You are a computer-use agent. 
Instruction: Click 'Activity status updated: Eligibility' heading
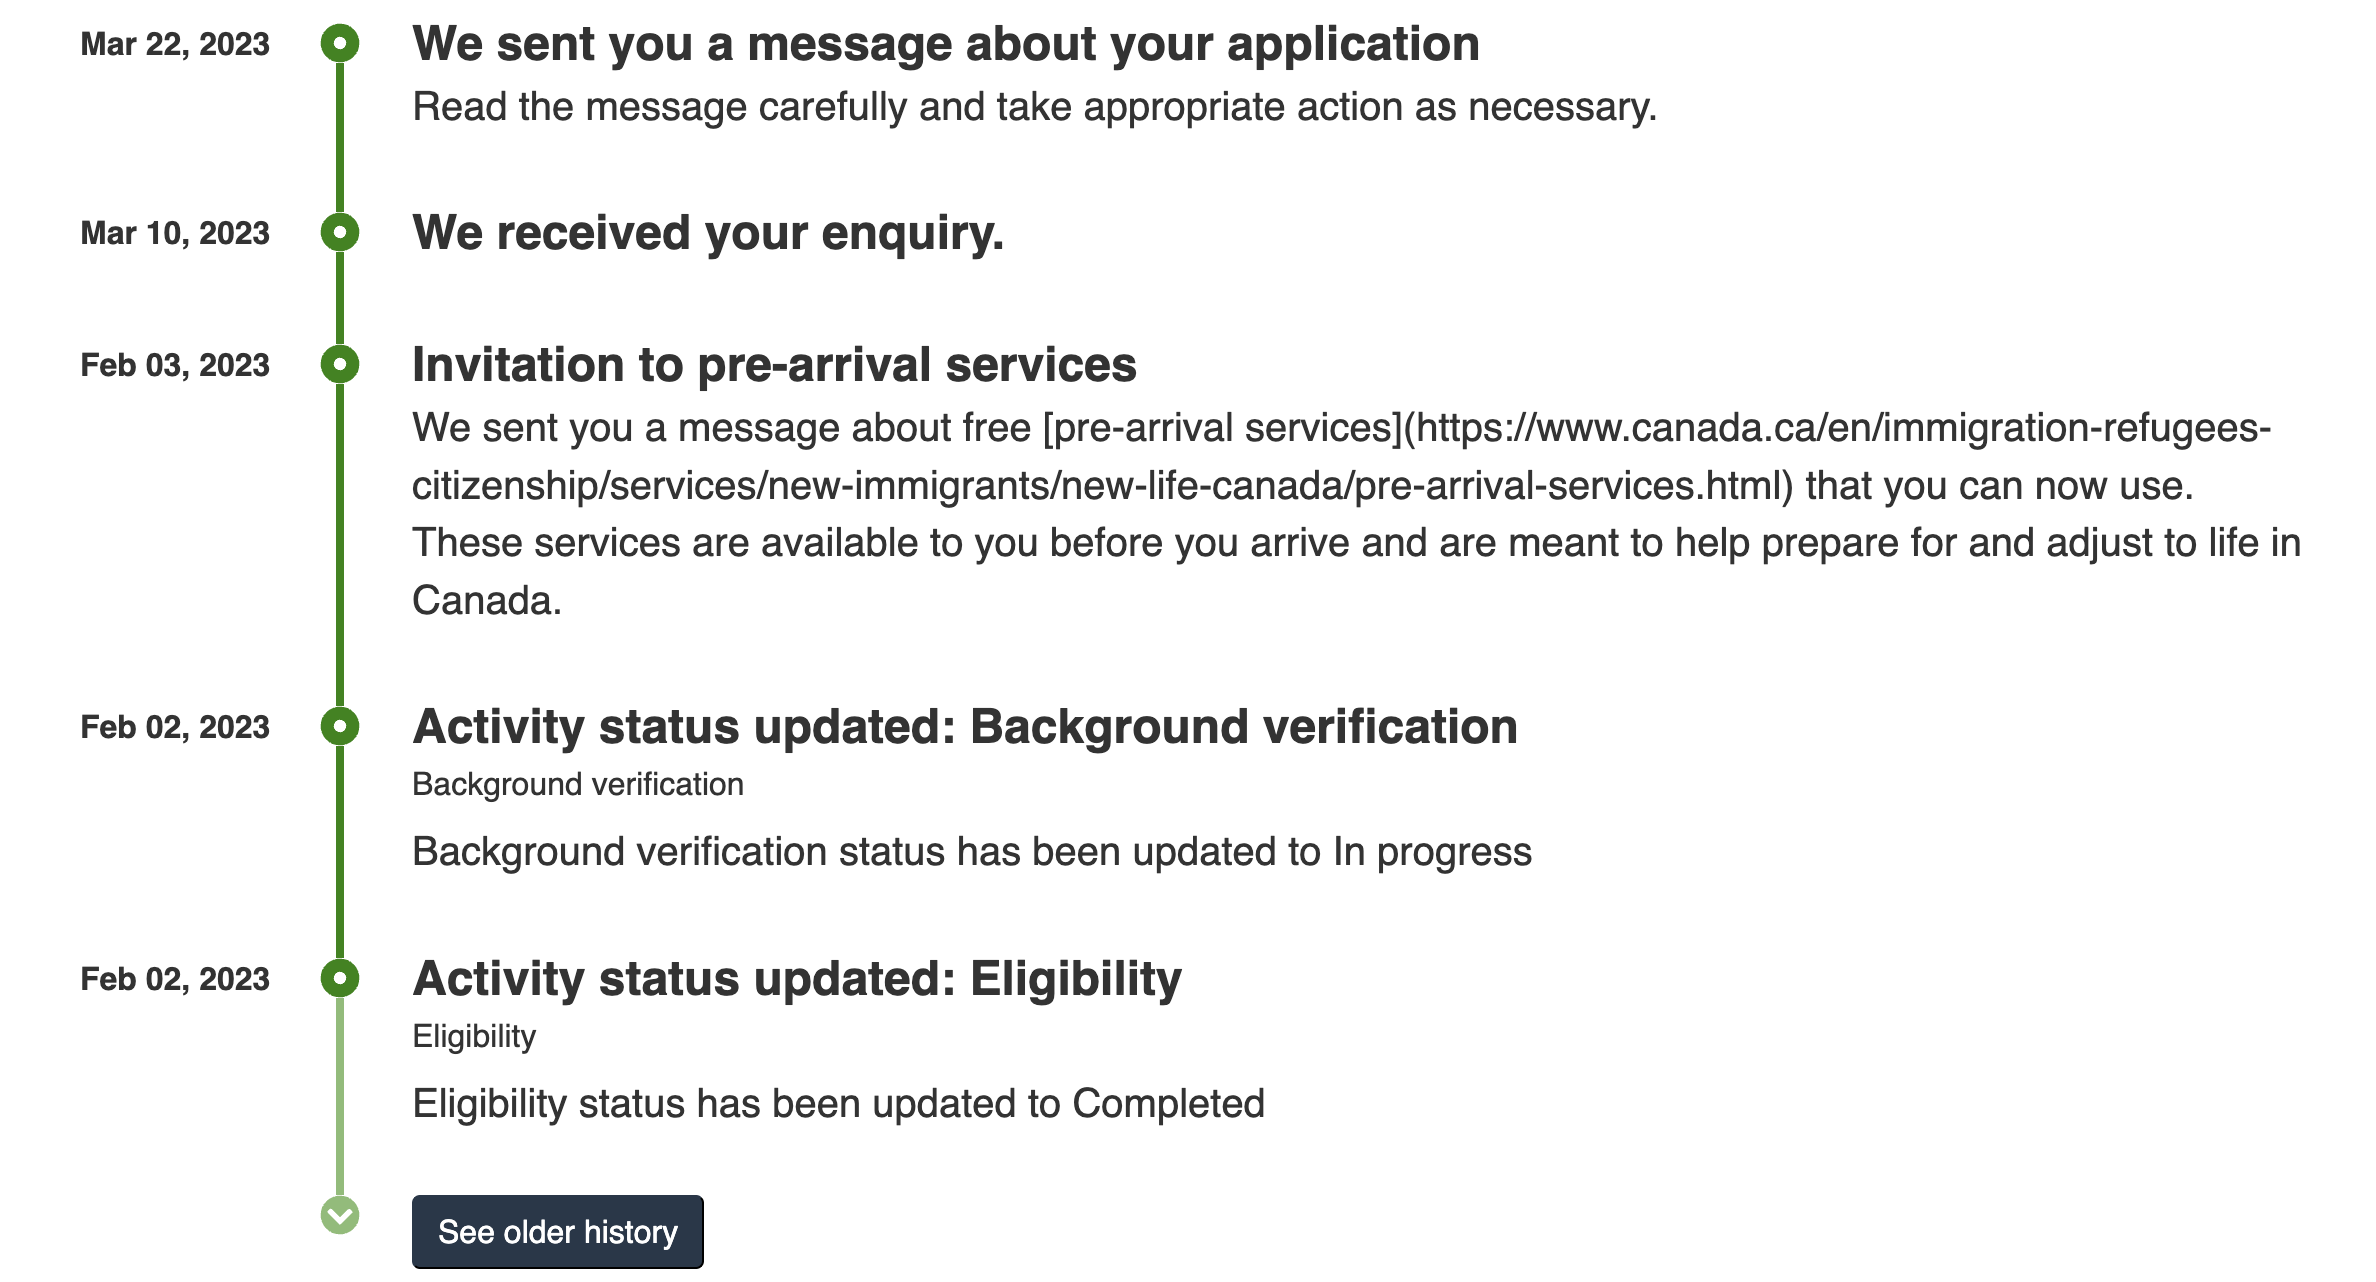[797, 979]
